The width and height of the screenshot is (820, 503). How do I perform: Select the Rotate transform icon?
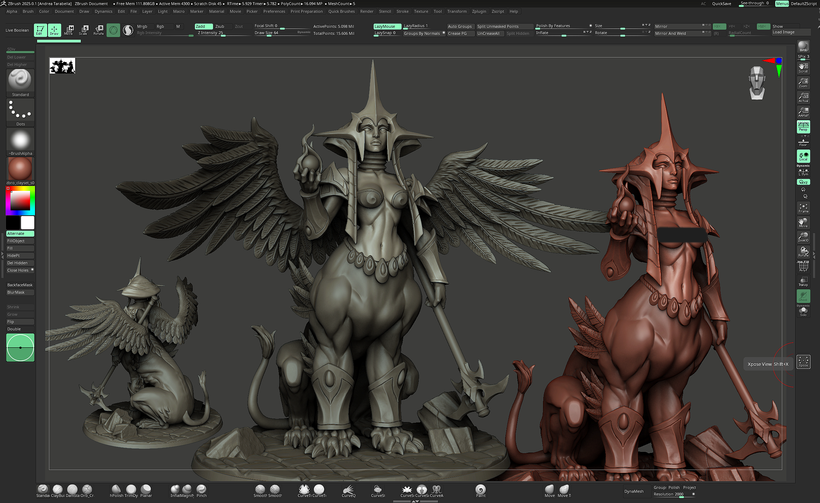pyautogui.click(x=98, y=30)
